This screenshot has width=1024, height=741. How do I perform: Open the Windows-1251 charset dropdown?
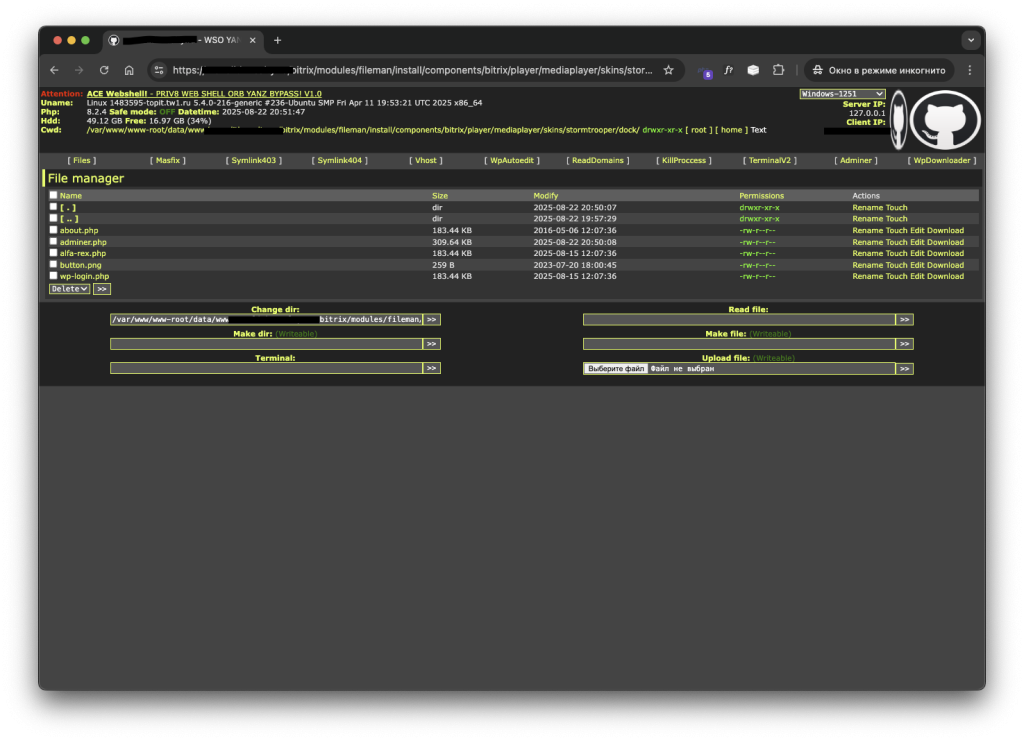842,94
